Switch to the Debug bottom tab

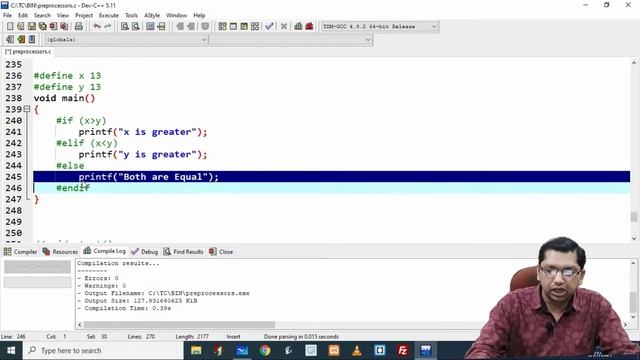pos(144,252)
